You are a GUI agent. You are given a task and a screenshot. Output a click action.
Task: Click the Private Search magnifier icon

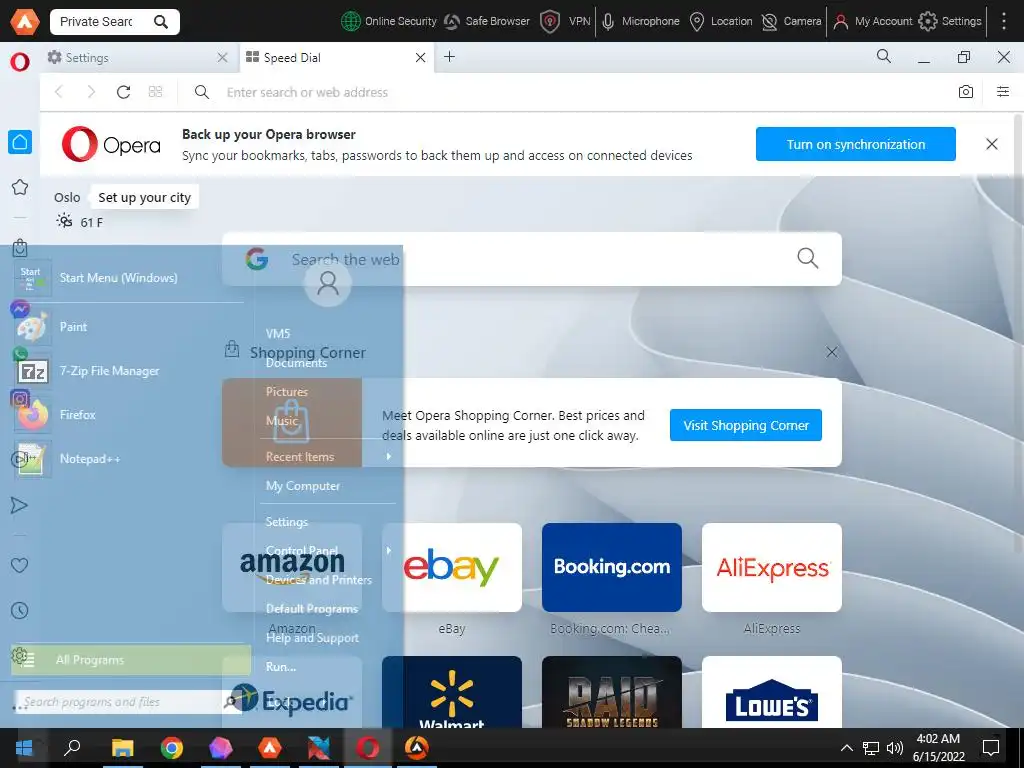161,22
